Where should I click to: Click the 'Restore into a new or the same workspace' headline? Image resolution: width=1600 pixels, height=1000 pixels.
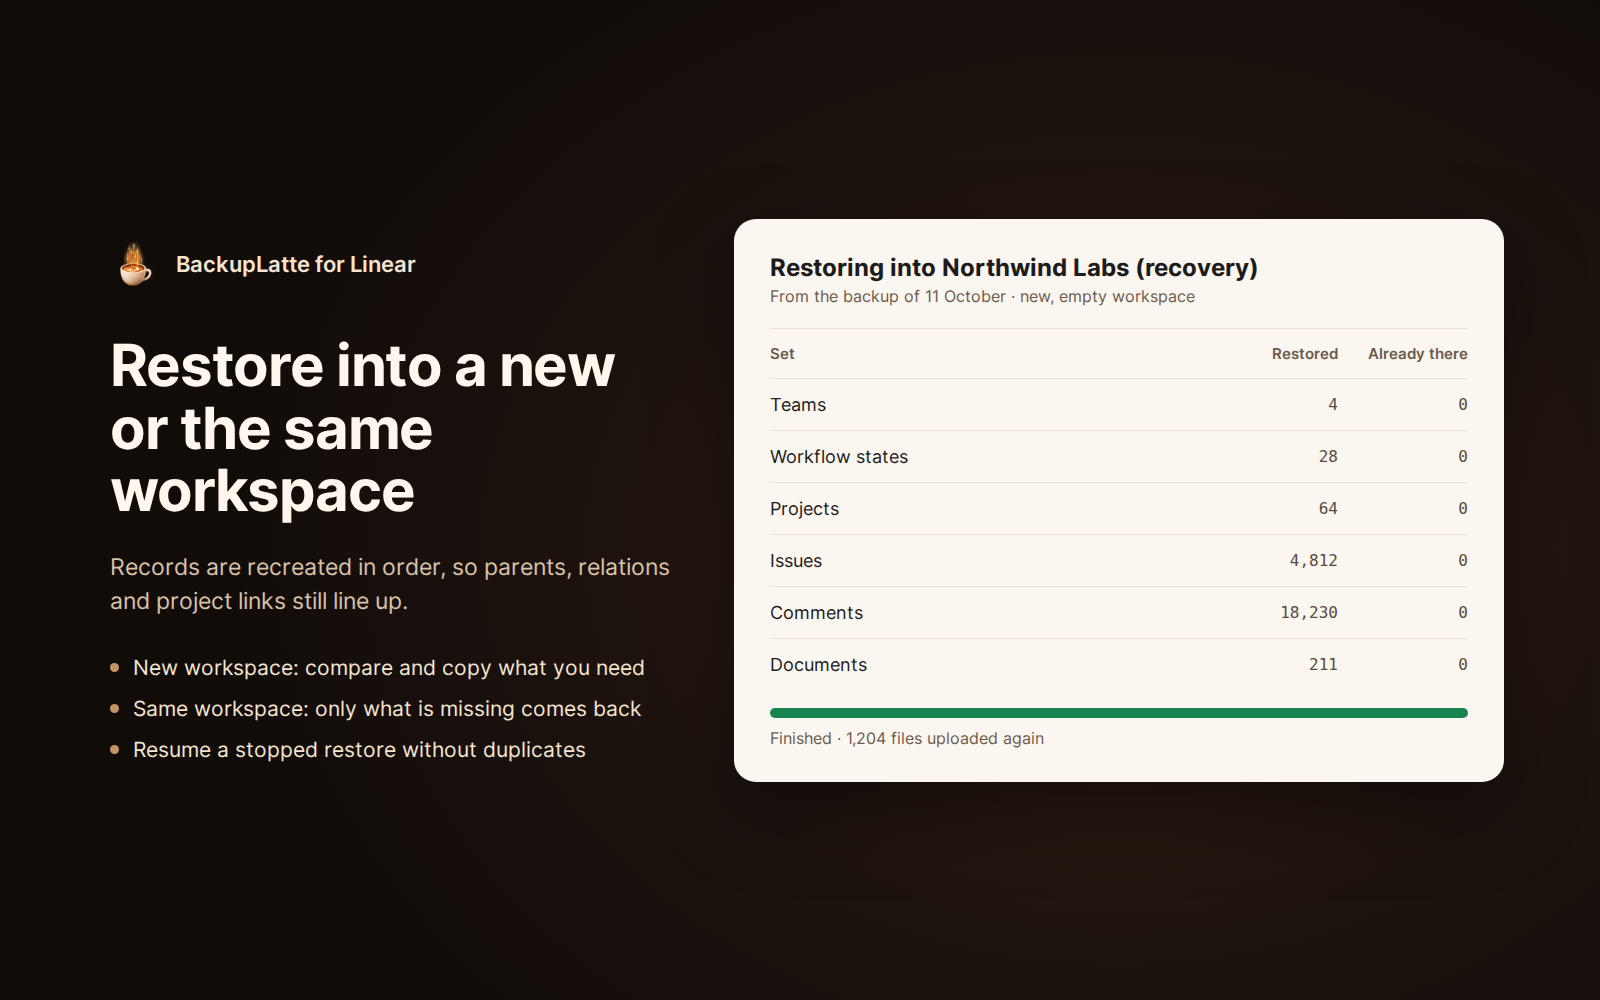[x=363, y=428]
